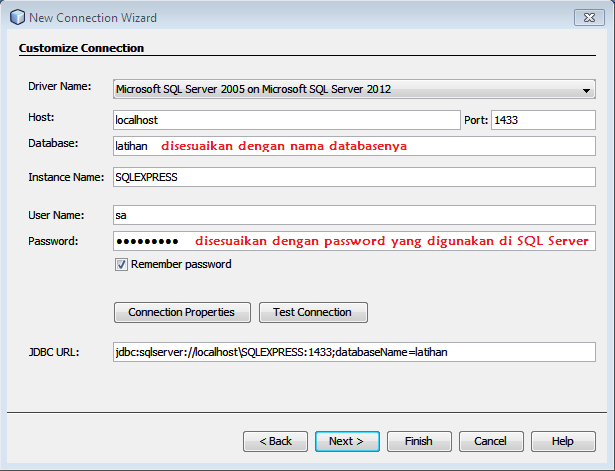Close the New Connection Wizard window
This screenshot has width=615, height=471.
[x=589, y=18]
